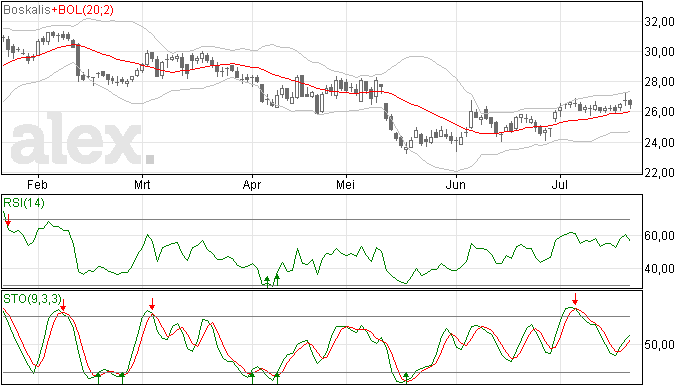Click the 26,00 price axis value

coord(659,112)
